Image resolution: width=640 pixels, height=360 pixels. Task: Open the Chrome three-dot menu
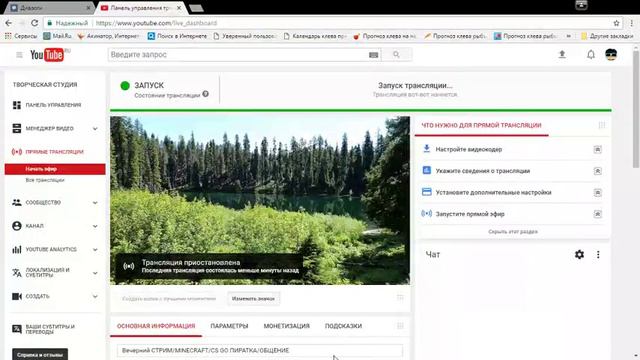(x=632, y=23)
